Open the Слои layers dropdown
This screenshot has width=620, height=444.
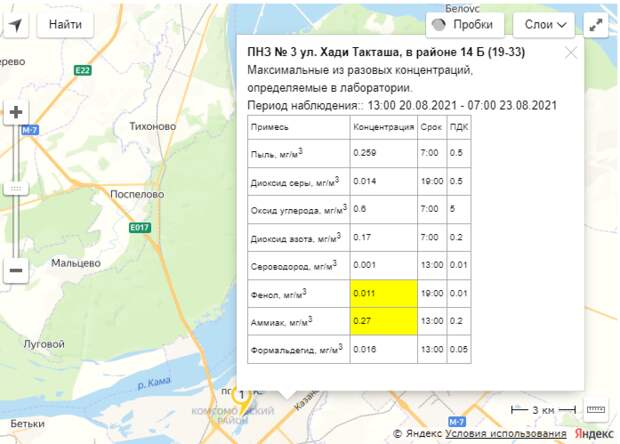point(544,24)
